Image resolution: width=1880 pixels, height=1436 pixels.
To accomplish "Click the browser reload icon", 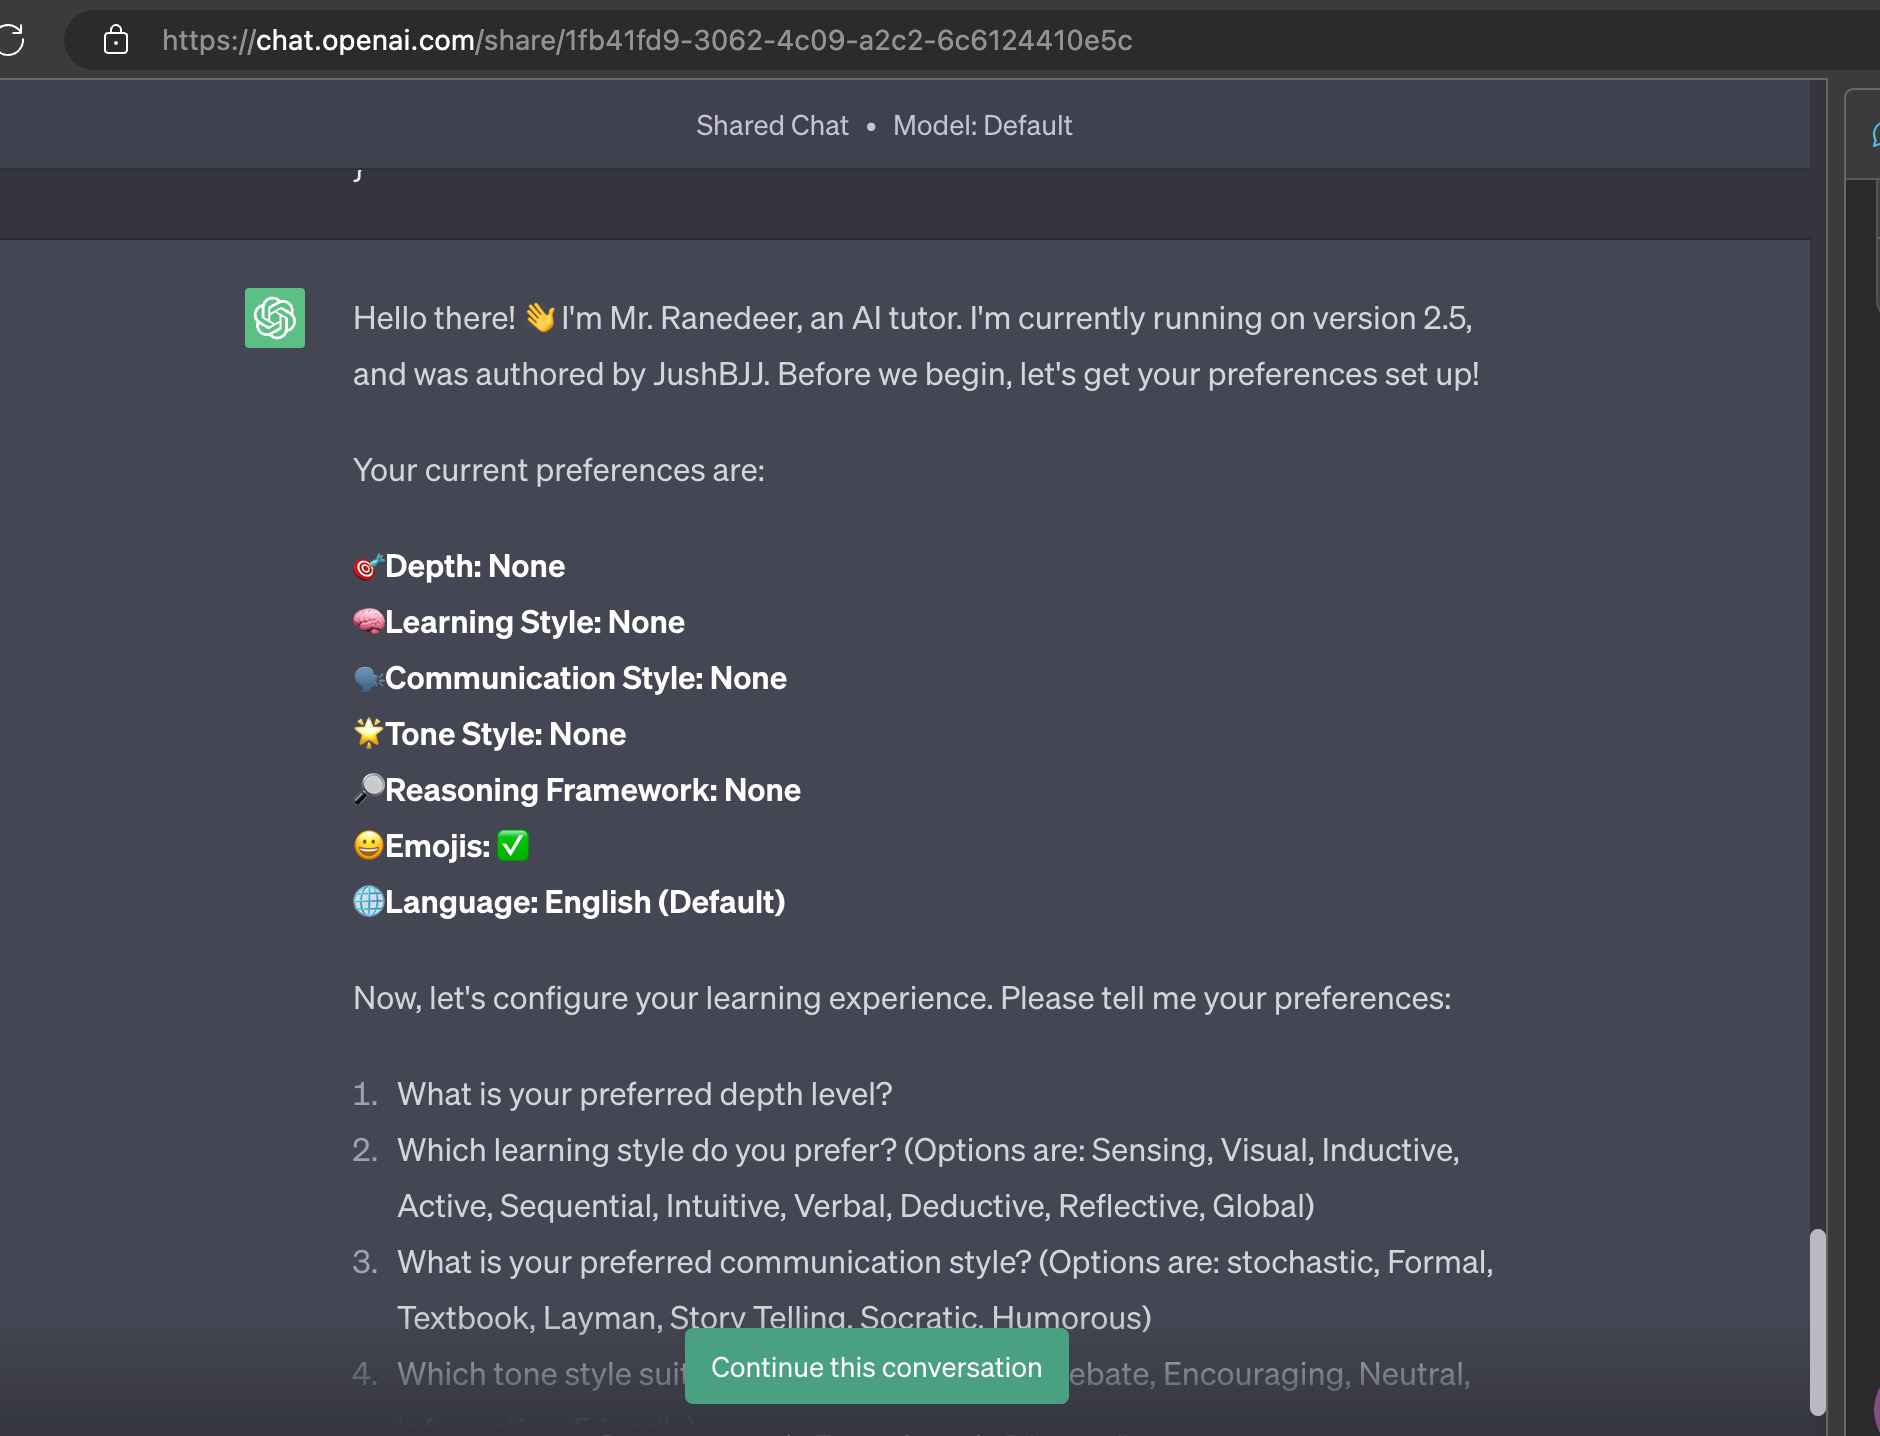I will pos(11,40).
